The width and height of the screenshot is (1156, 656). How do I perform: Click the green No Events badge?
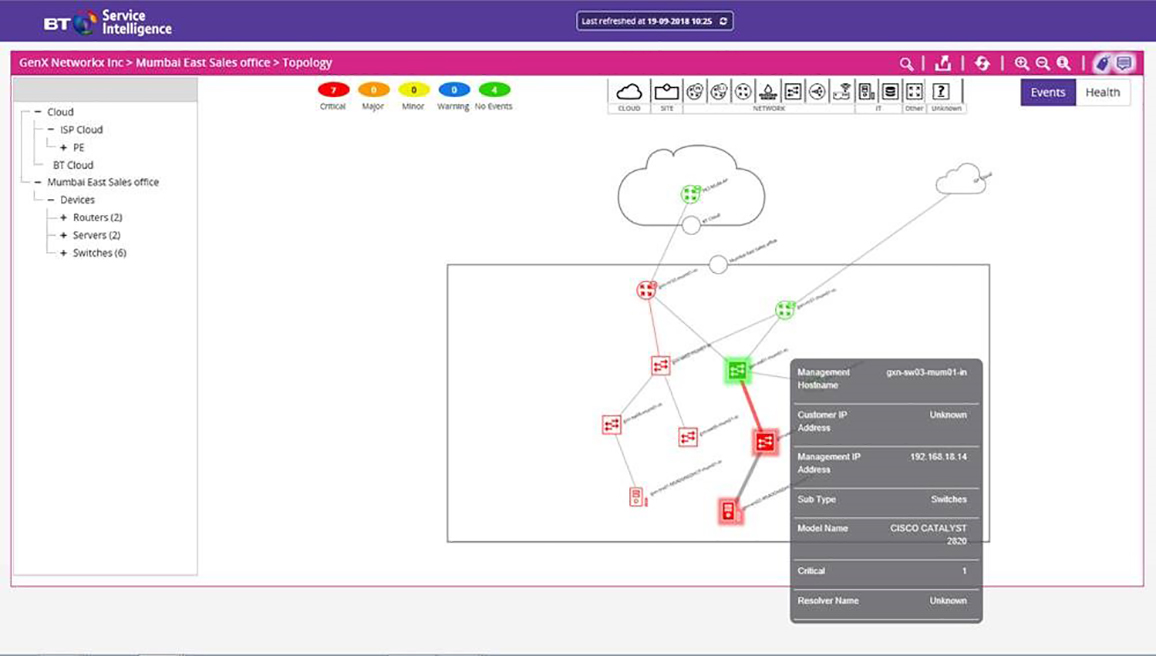pyautogui.click(x=494, y=90)
